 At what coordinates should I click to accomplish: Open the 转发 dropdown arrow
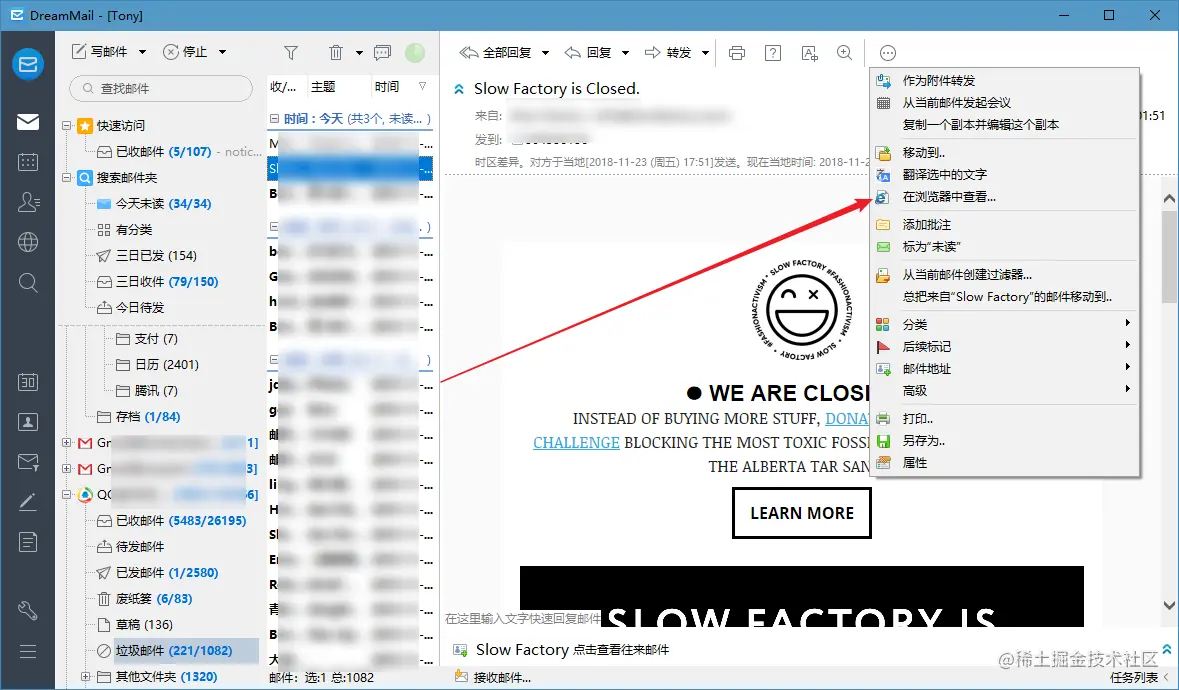[x=705, y=53]
